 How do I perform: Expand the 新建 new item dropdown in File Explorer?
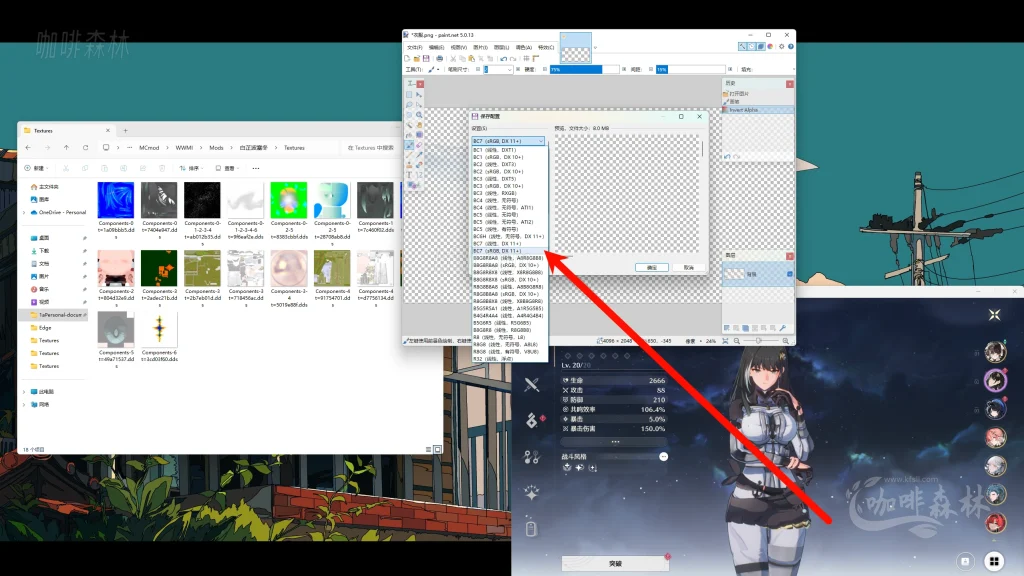(37, 168)
